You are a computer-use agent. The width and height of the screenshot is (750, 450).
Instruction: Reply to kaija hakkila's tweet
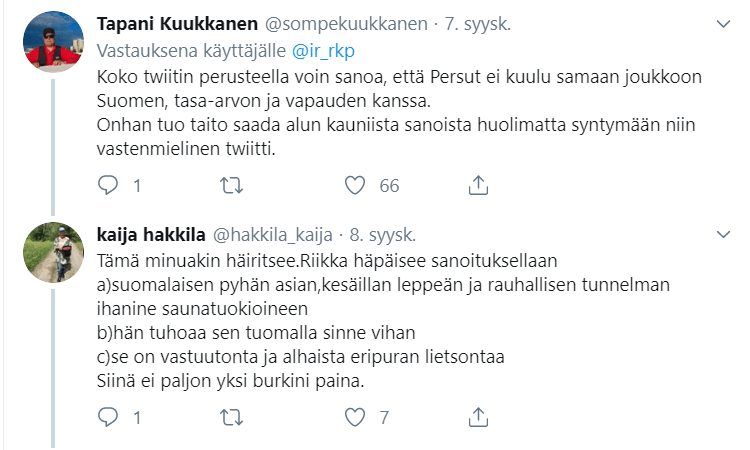110,415
